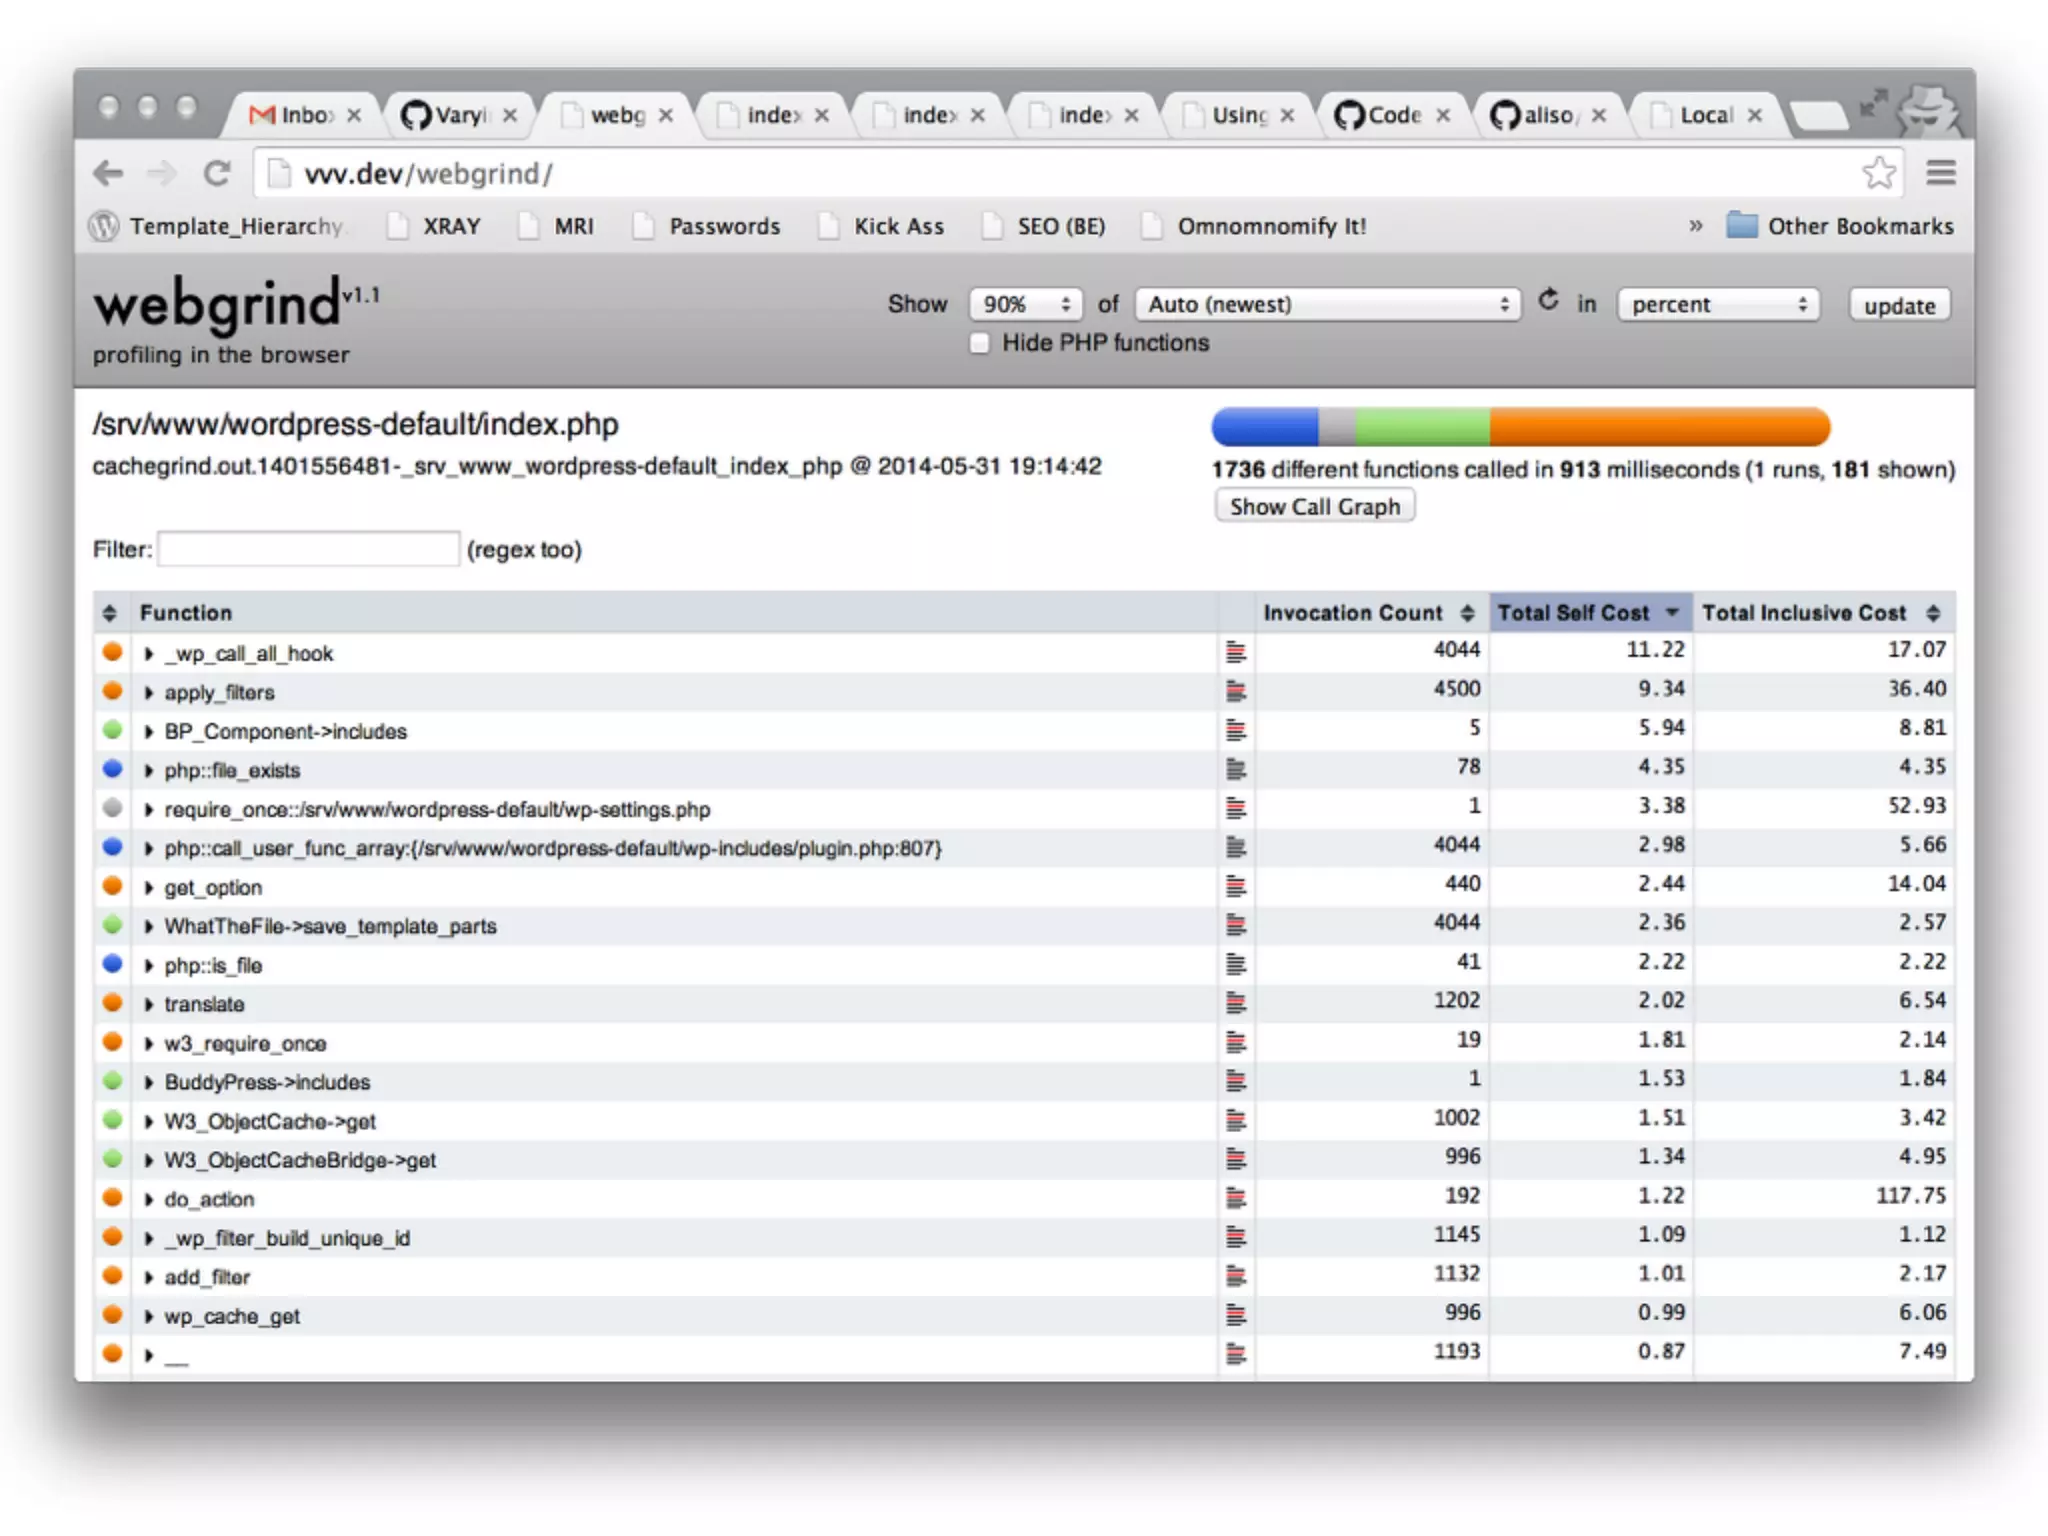Open the Chrome hamburger menu

(x=1941, y=173)
